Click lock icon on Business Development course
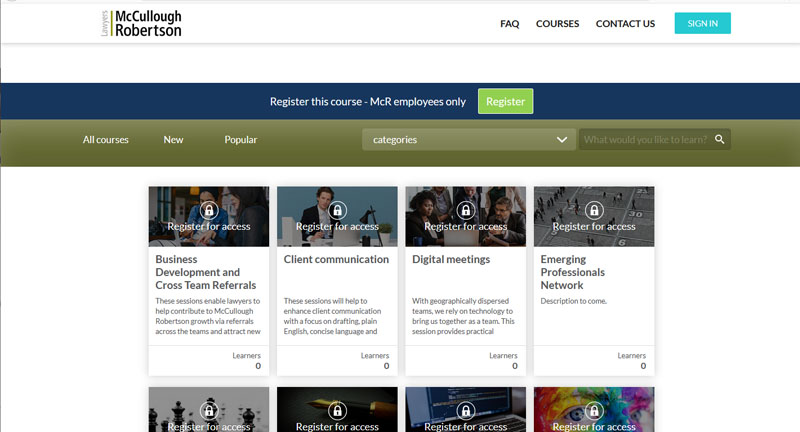The image size is (800, 432). point(208,210)
